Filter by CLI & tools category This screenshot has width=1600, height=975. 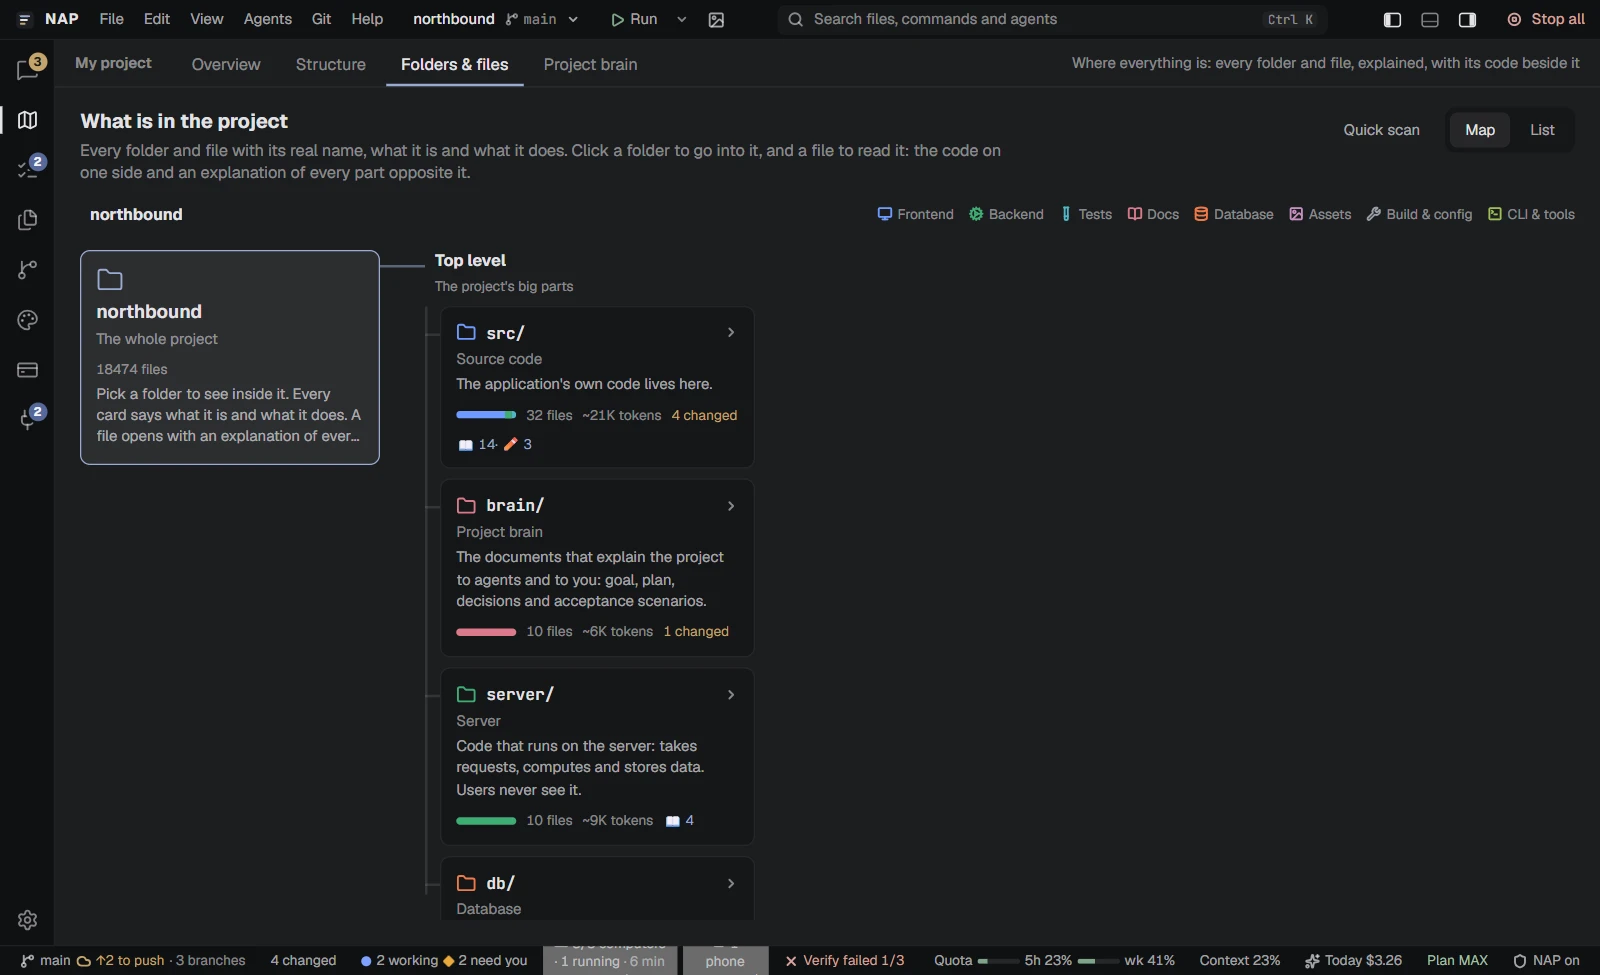point(1531,214)
